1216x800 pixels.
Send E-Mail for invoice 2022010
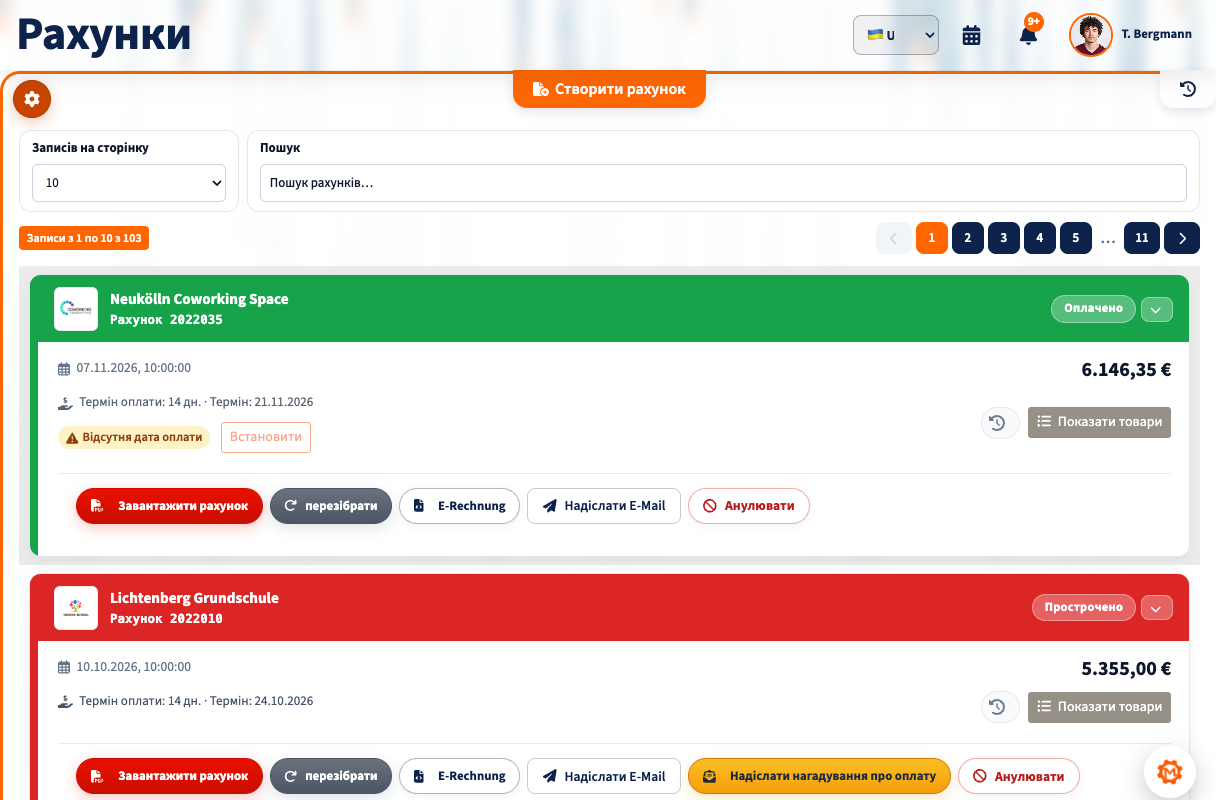[604, 776]
